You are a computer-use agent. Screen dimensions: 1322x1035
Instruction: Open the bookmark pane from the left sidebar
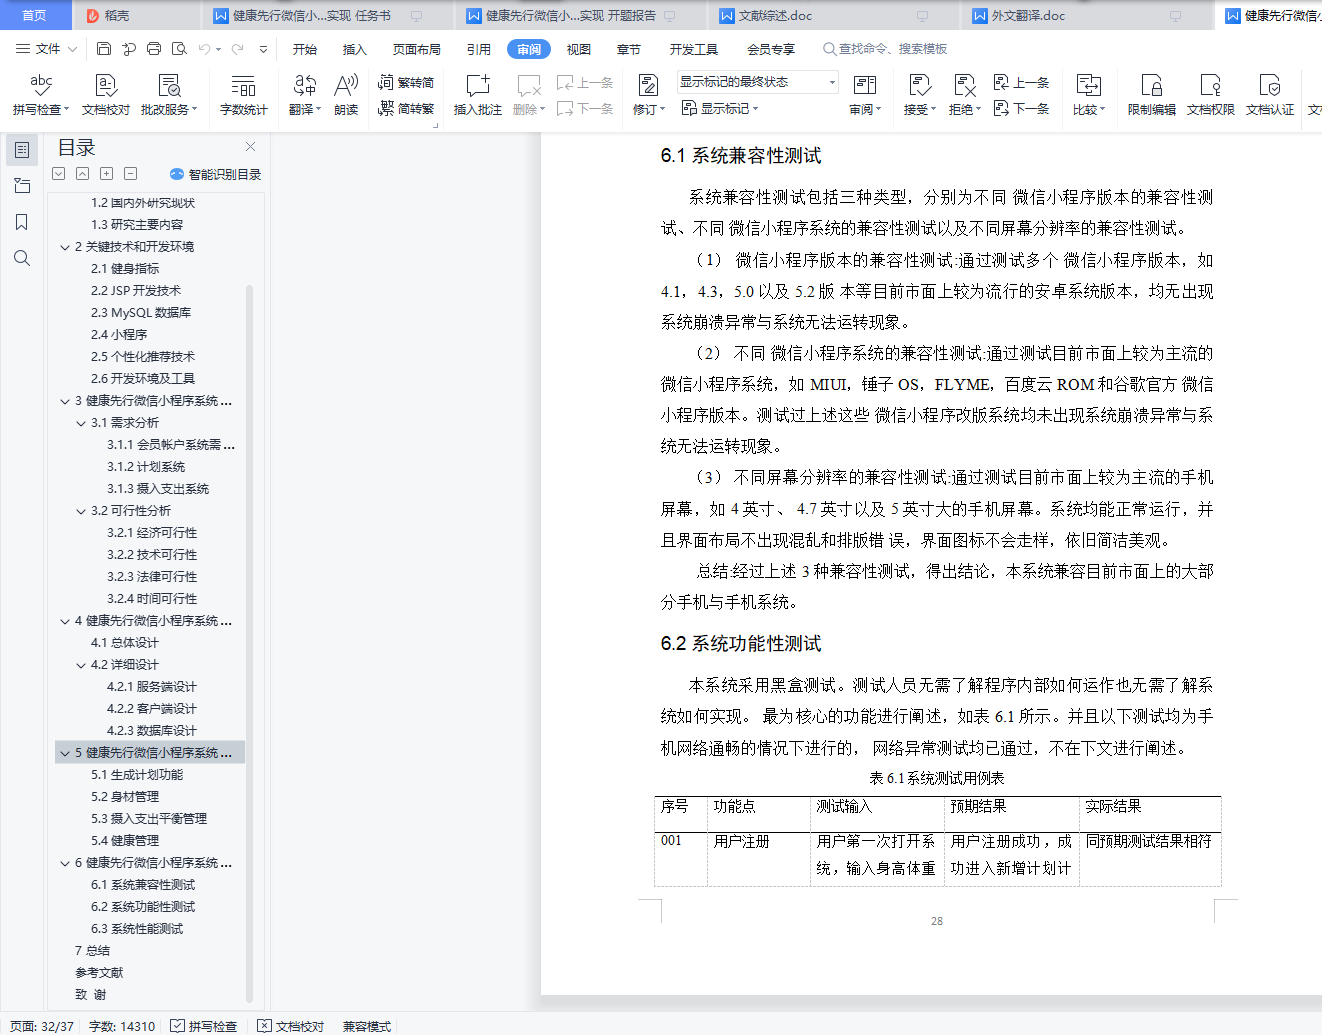click(22, 222)
